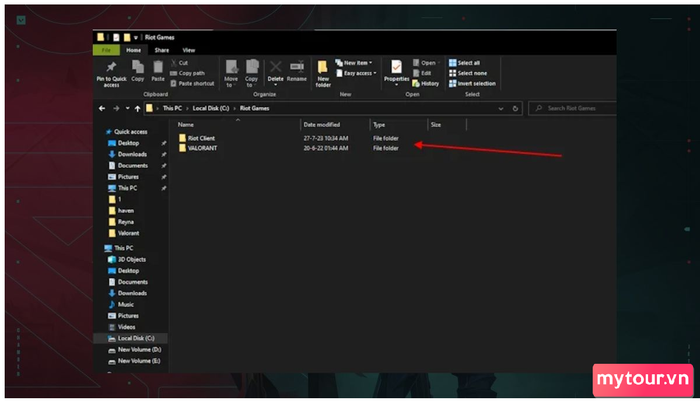Open the New item dropdown
The width and height of the screenshot is (700, 405).
click(354, 63)
